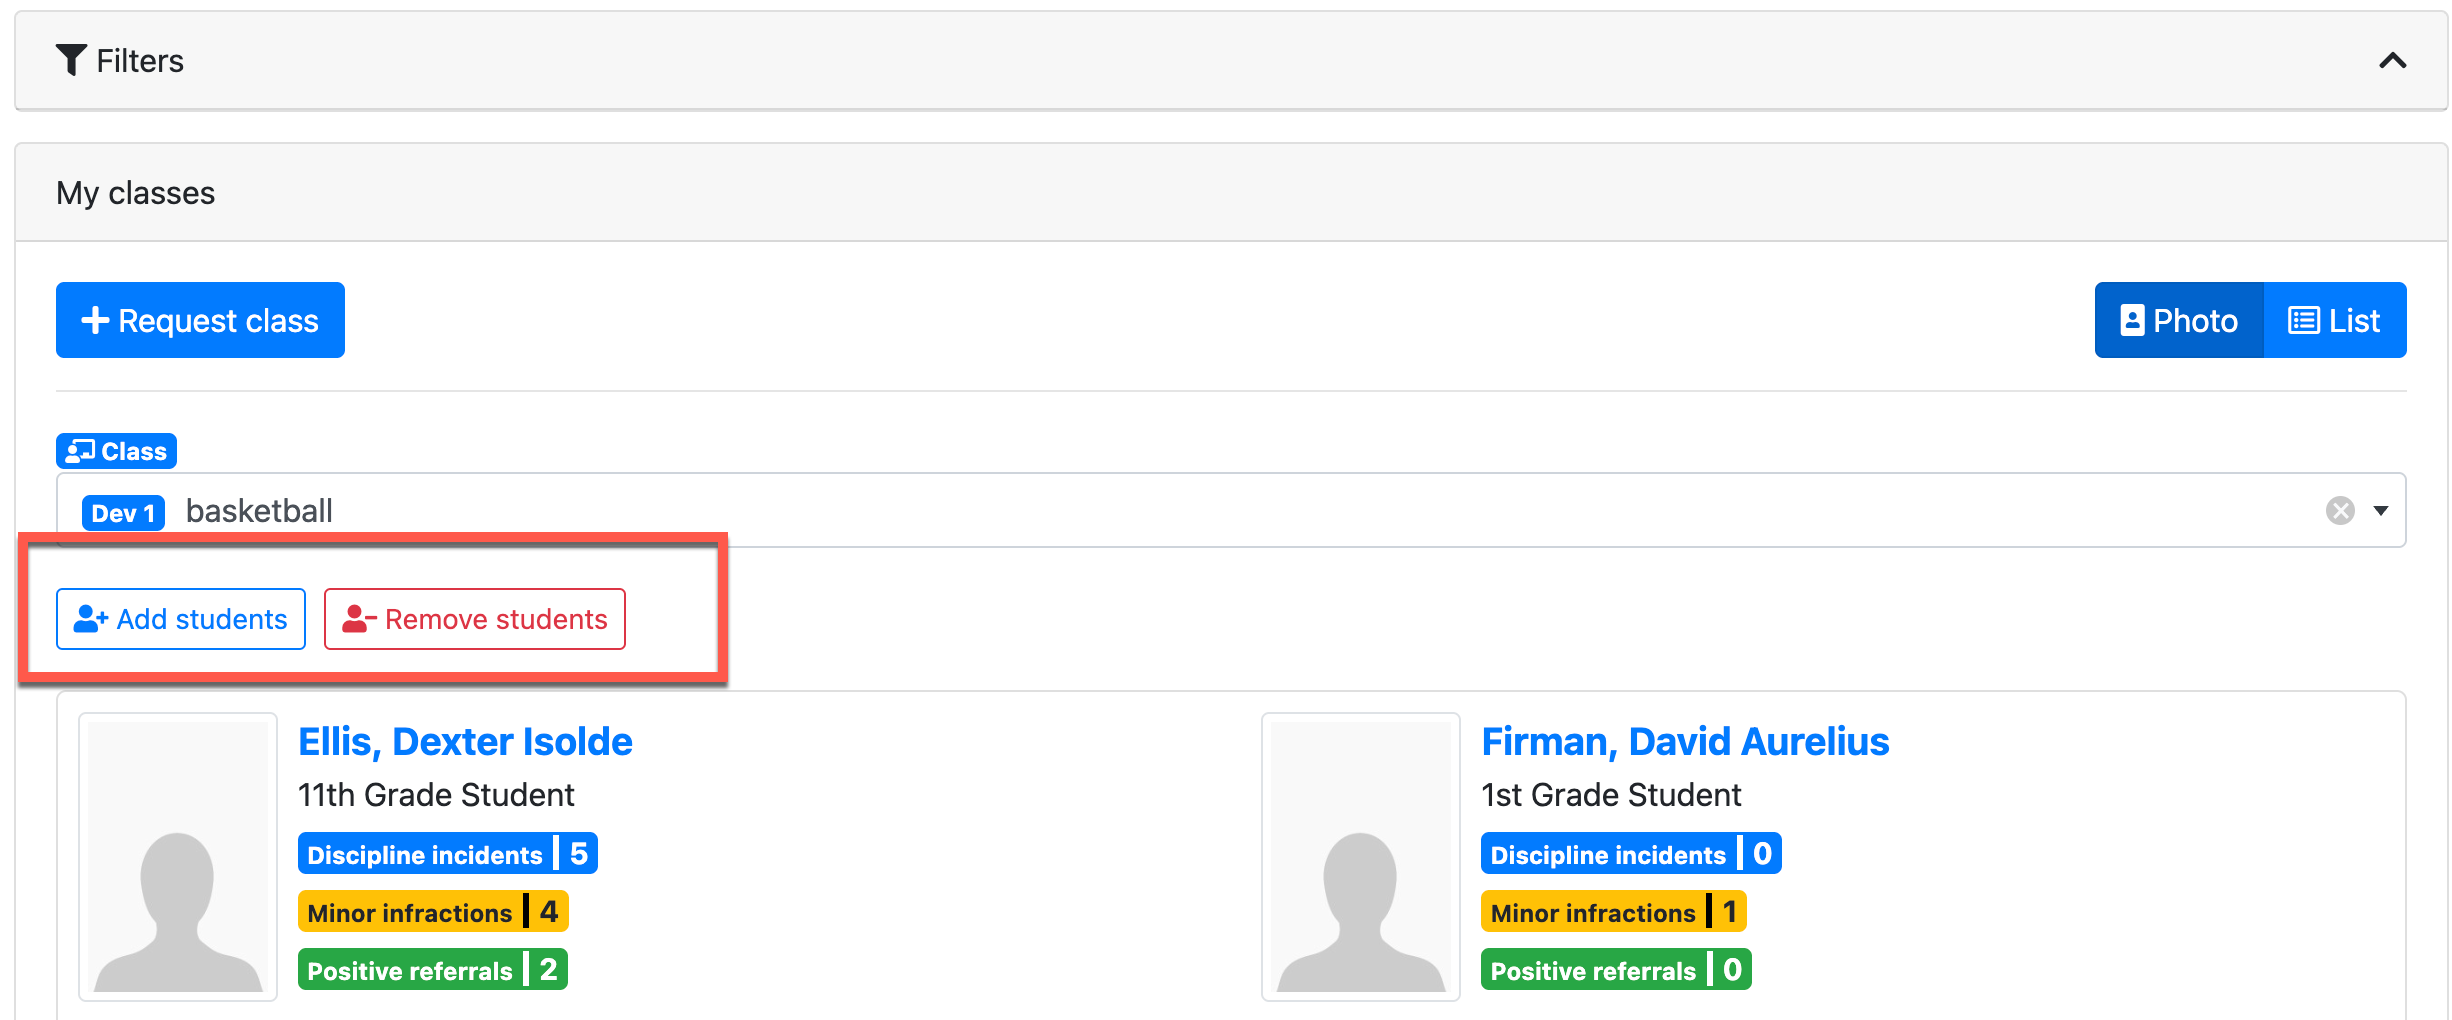Click David's Discipline incidents badge
This screenshot has height=1020, width=2452.
[x=1630, y=854]
